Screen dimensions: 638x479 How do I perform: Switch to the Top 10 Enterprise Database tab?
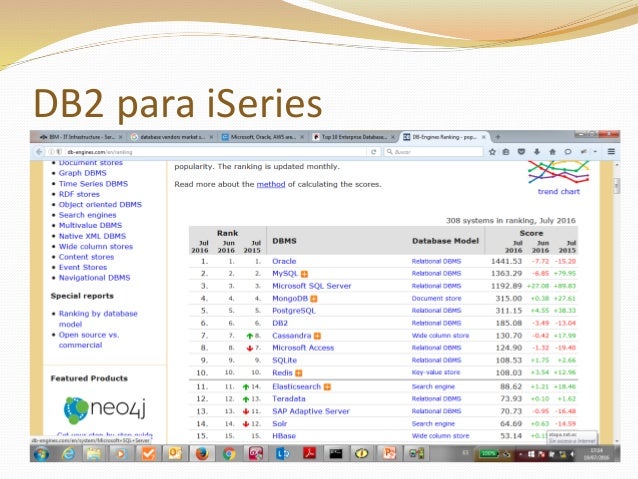(354, 137)
